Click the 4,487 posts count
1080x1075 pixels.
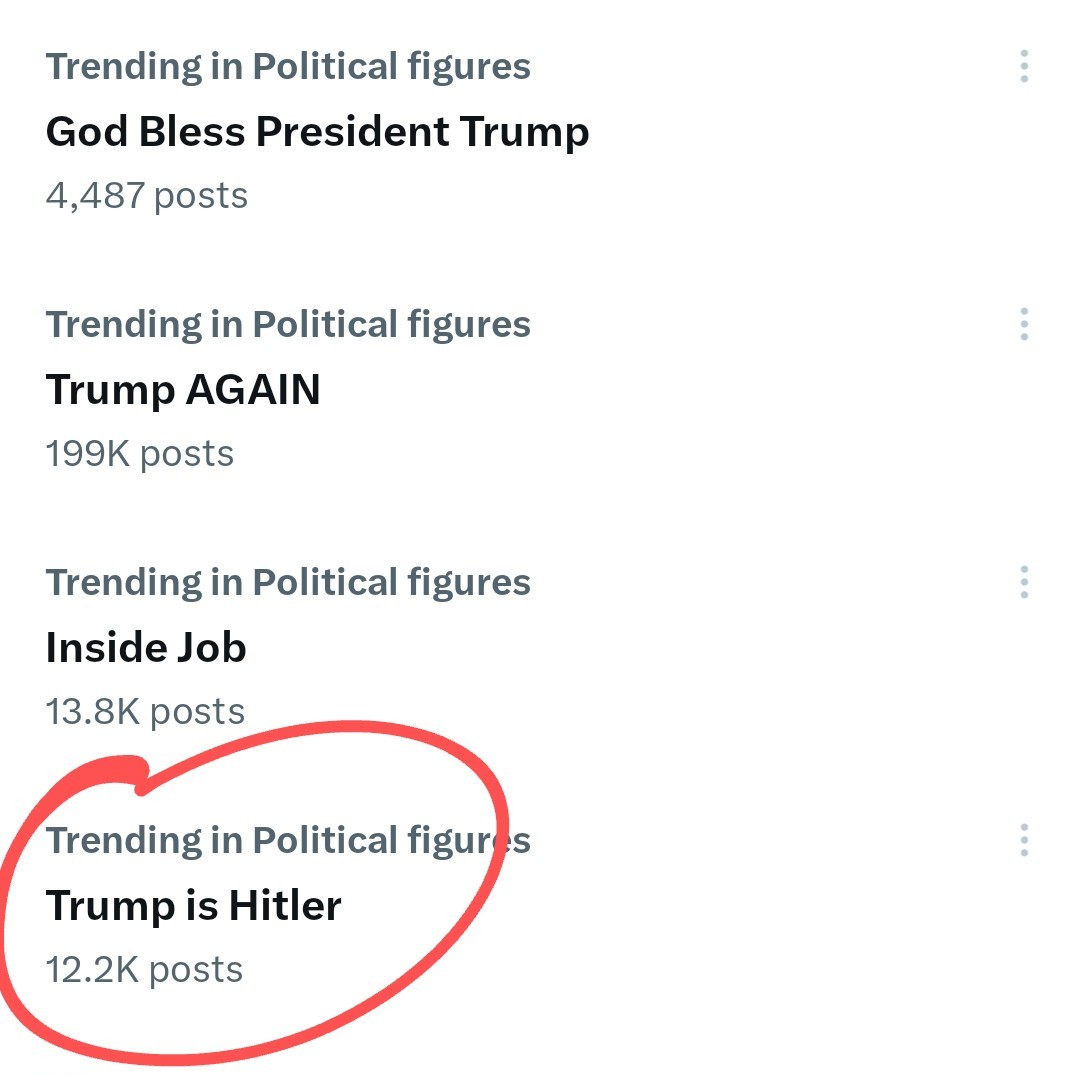pyautogui.click(x=146, y=196)
